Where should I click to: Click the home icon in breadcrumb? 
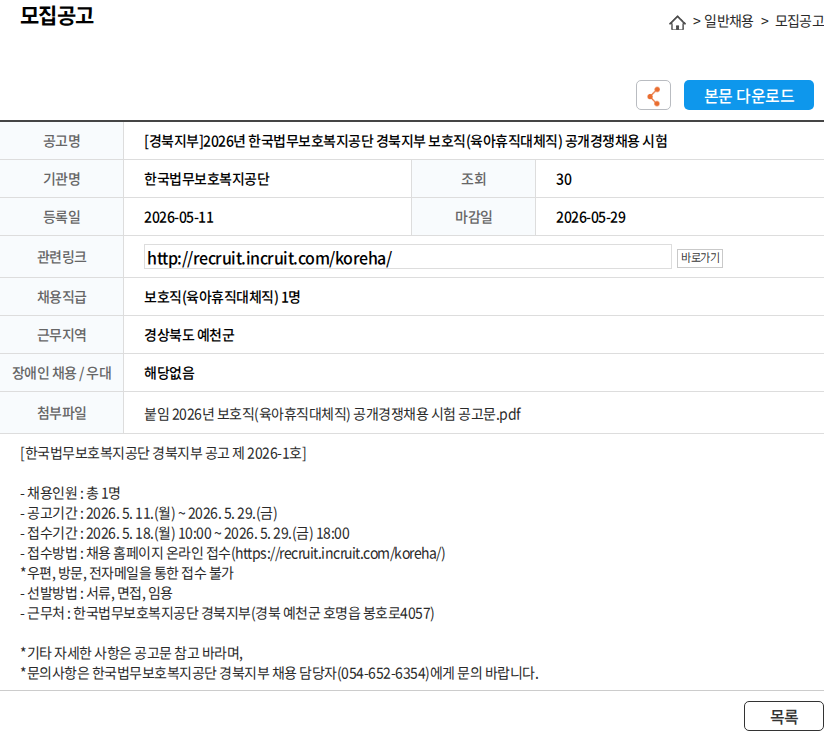[677, 23]
